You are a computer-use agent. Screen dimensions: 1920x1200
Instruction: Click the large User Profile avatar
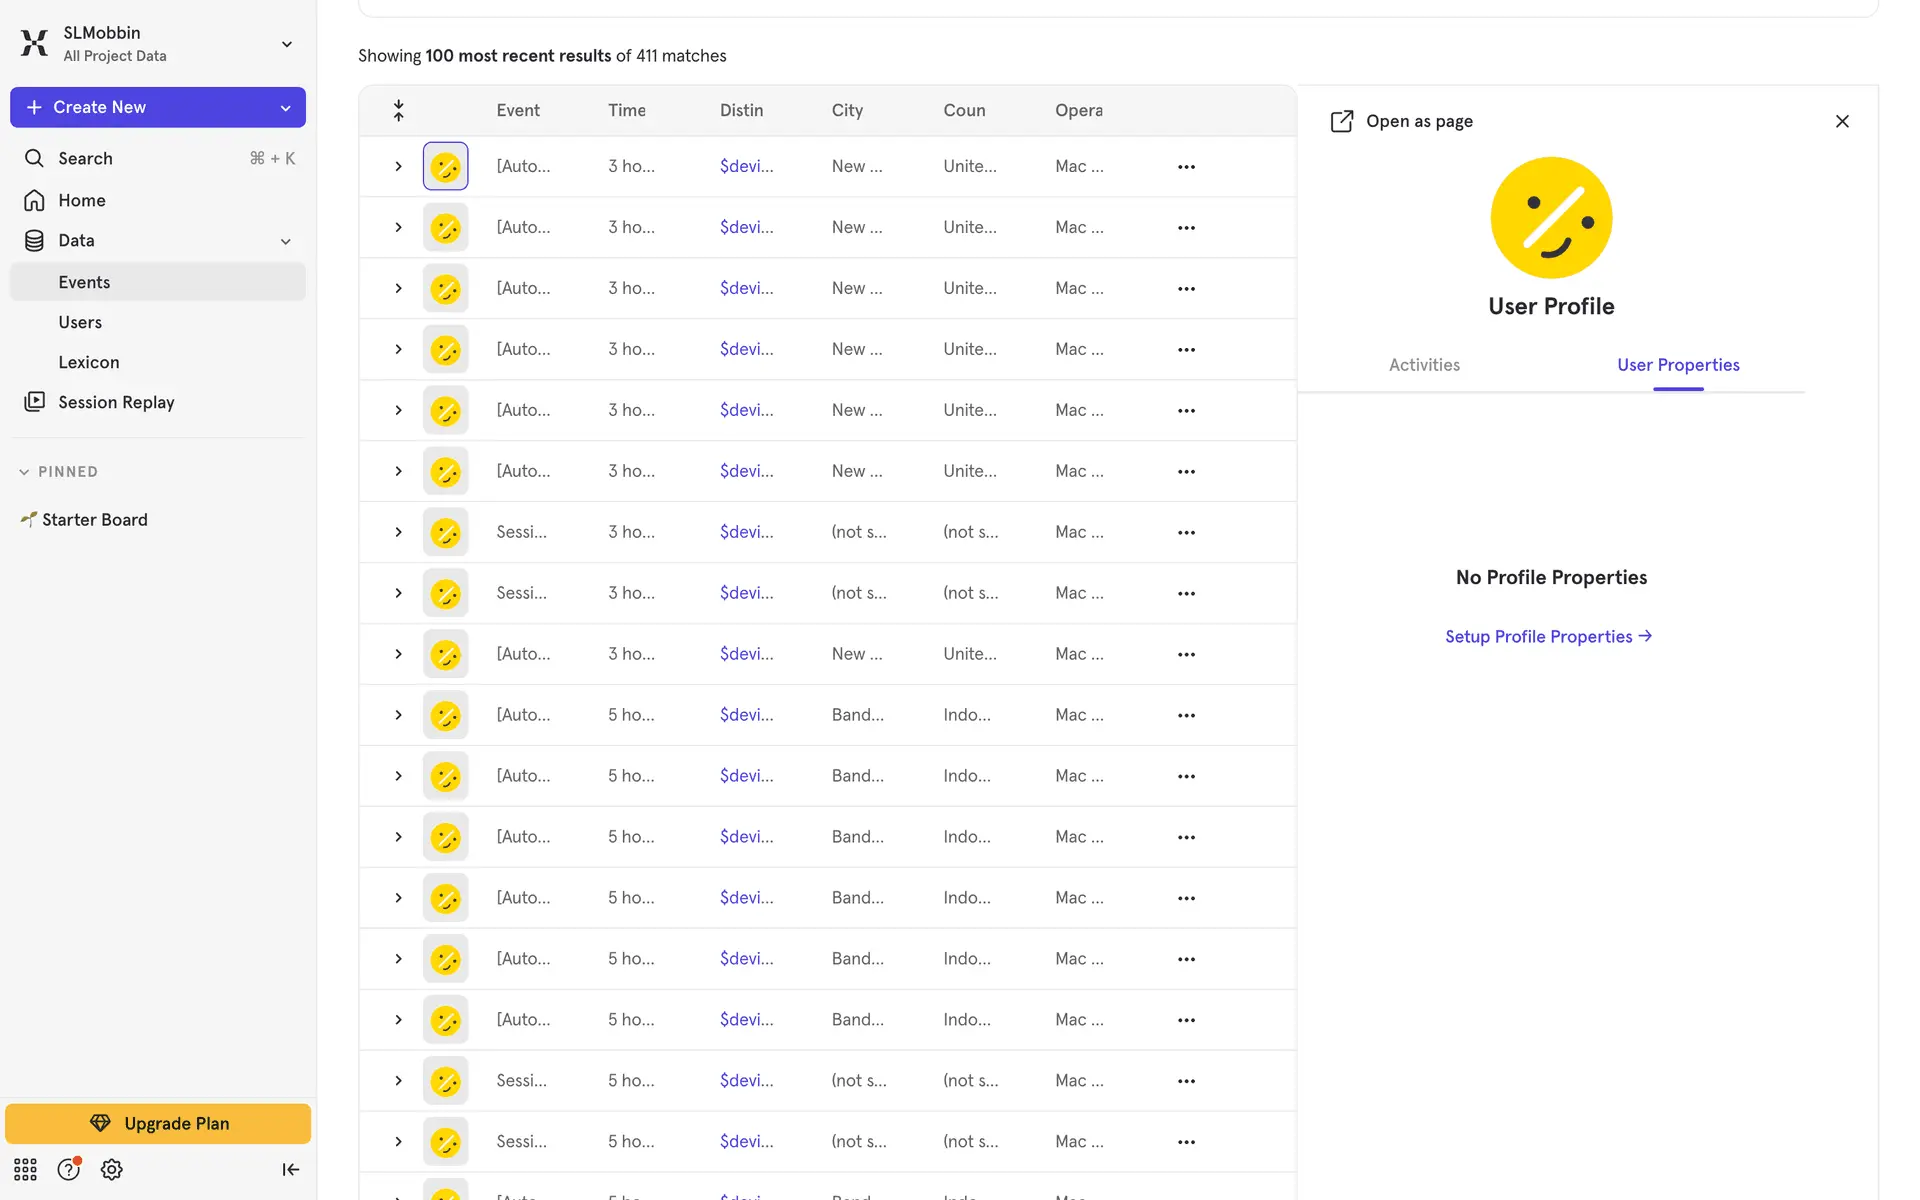[x=1551, y=218]
